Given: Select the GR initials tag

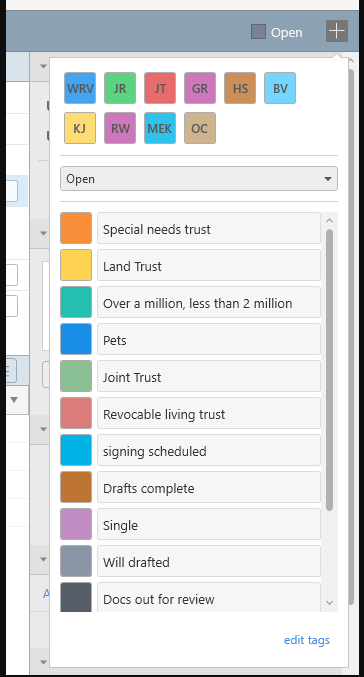Looking at the screenshot, I should point(200,88).
